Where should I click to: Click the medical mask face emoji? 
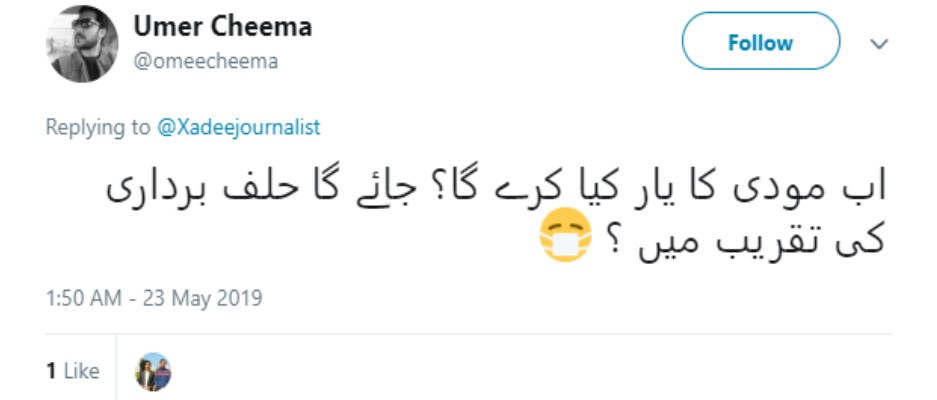(565, 235)
